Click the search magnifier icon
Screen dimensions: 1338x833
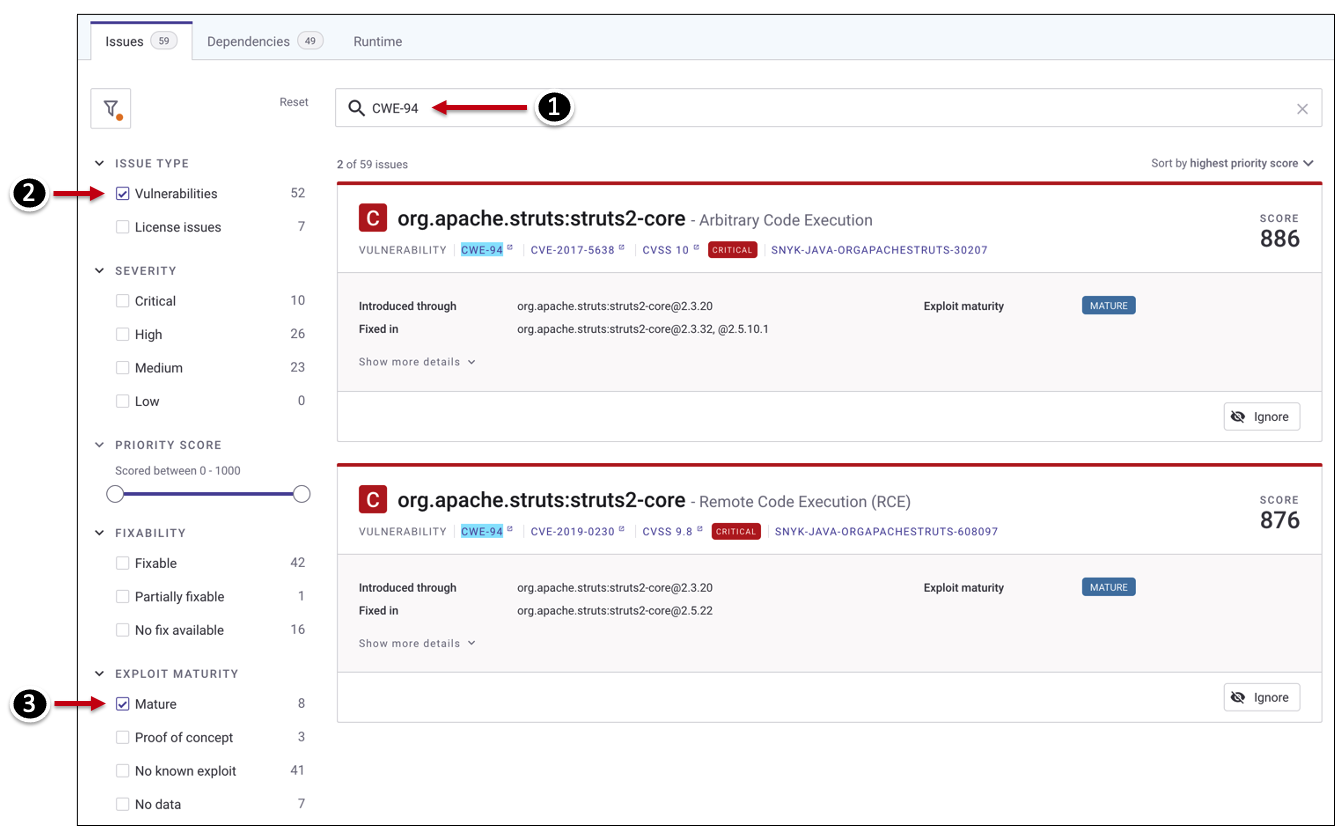[356, 108]
